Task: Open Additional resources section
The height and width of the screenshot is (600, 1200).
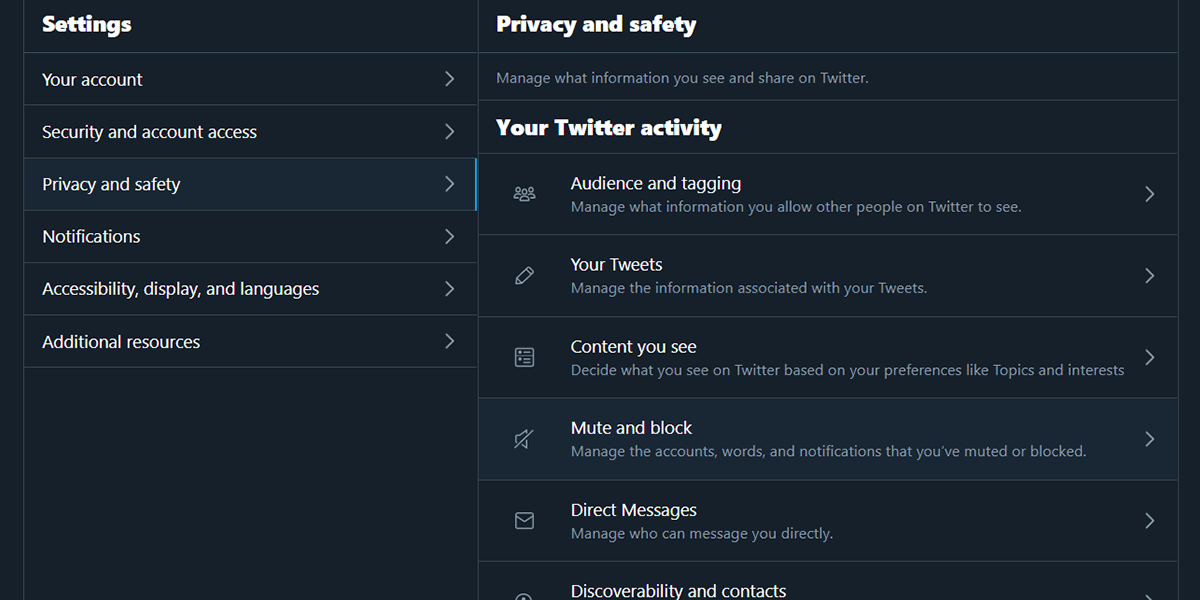Action: pos(121,342)
